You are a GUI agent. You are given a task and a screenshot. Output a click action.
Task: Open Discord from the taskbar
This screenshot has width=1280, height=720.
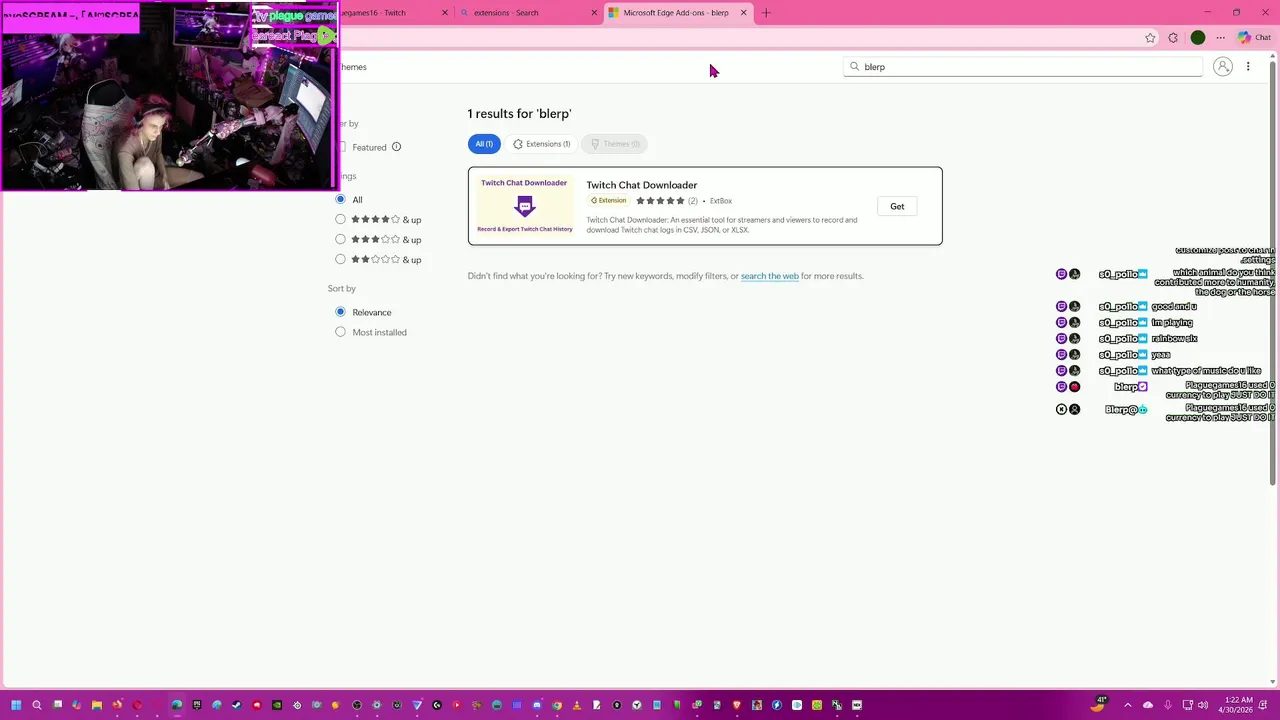point(537,705)
